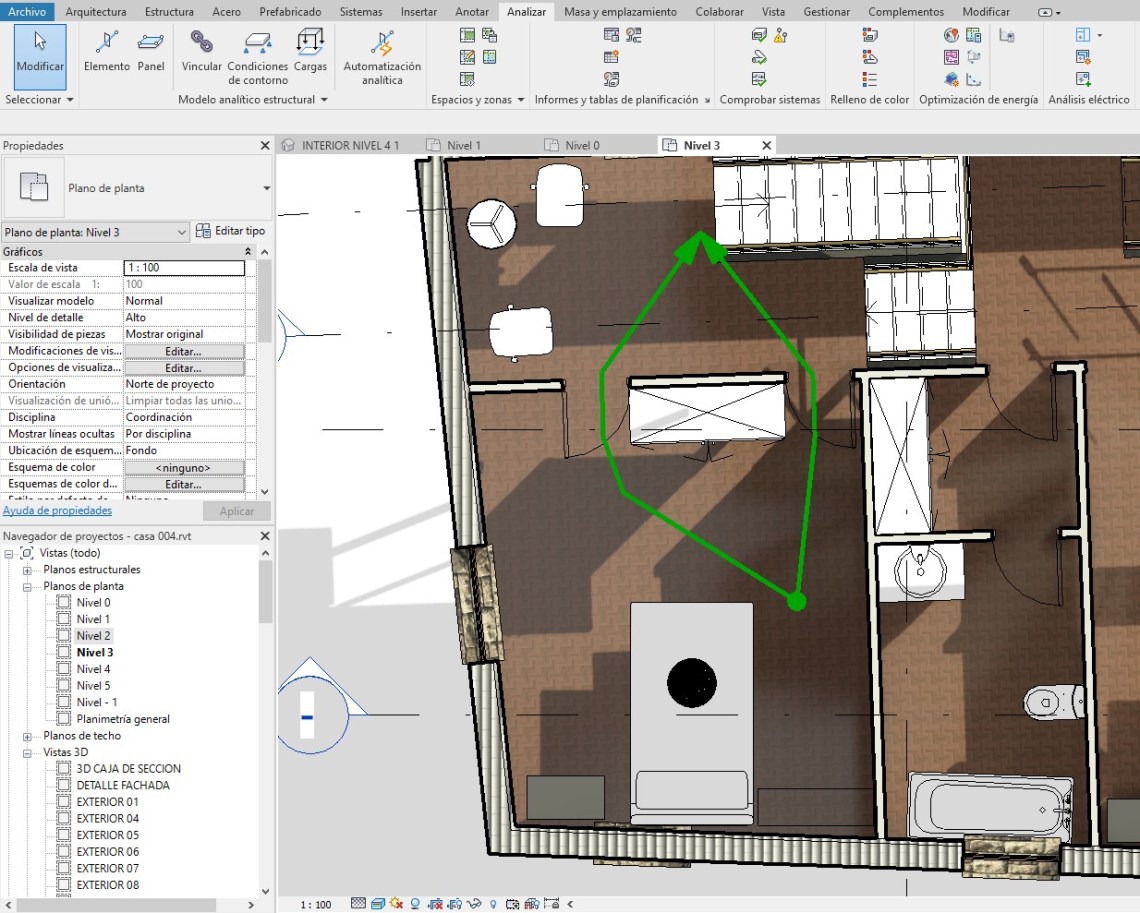
Task: Click the Panel analytical tool
Action: [x=151, y=50]
